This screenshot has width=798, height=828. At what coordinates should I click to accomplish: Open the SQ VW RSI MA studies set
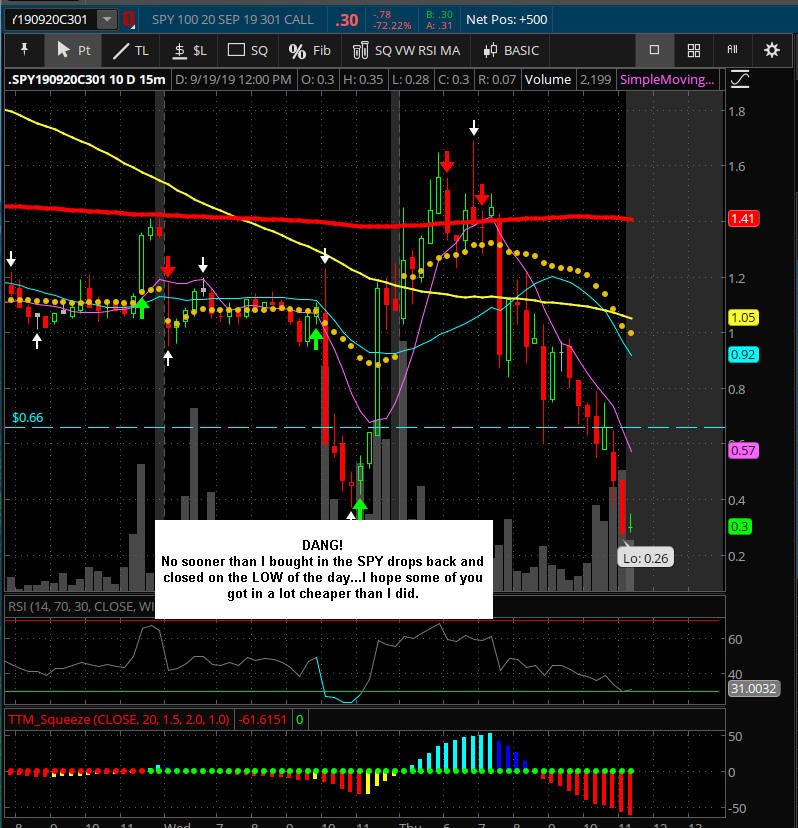point(406,51)
